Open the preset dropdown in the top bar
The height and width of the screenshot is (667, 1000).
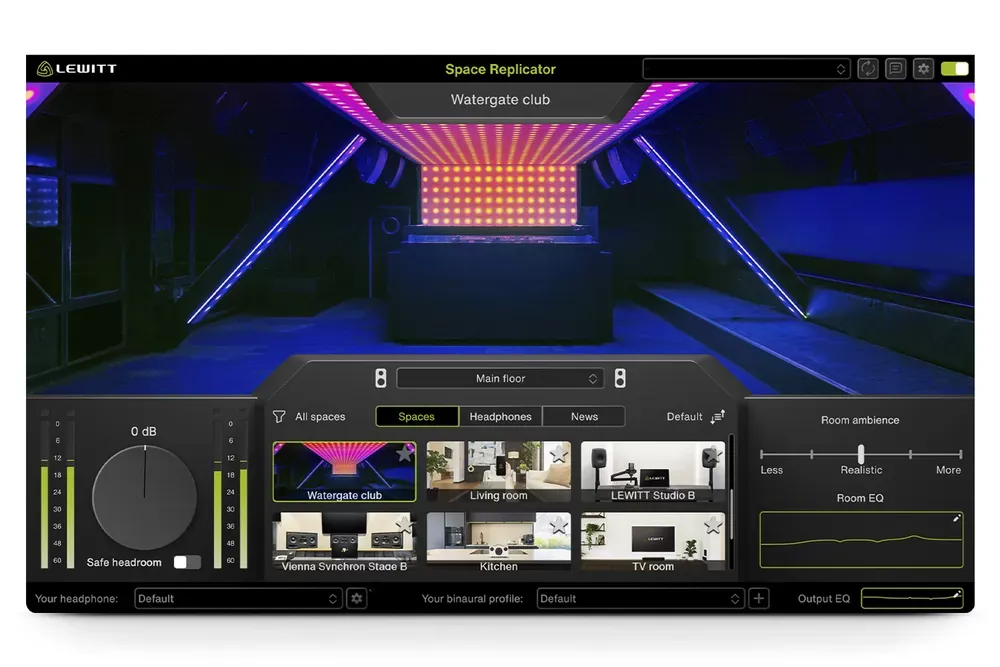(746, 69)
